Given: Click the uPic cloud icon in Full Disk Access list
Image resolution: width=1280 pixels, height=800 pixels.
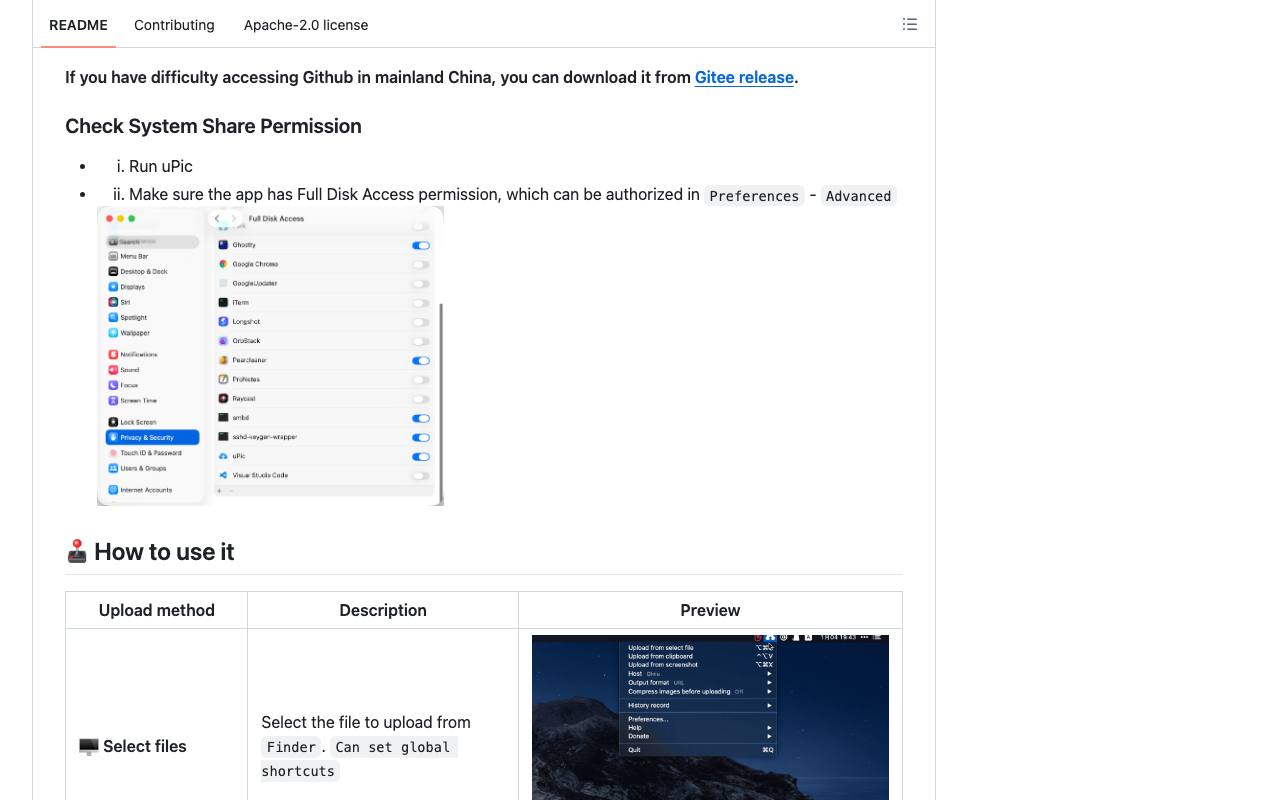Looking at the screenshot, I should 223,456.
